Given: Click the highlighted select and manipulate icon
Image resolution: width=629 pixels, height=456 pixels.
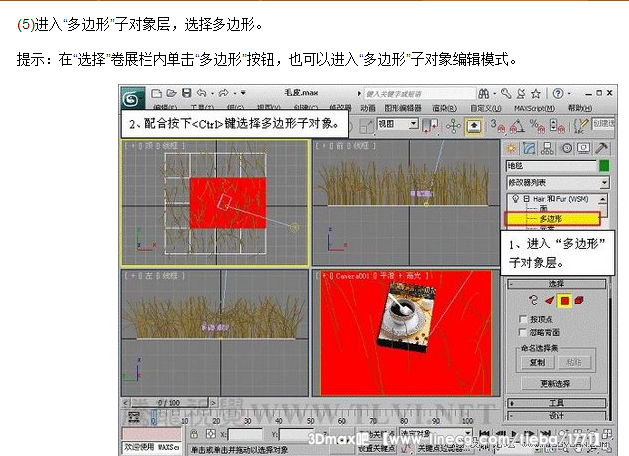Looking at the screenshot, I should click(474, 126).
